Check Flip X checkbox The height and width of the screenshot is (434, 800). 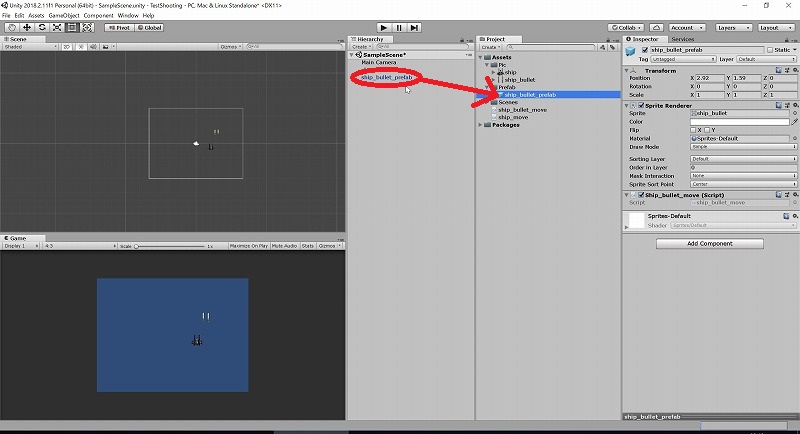pyautogui.click(x=693, y=130)
